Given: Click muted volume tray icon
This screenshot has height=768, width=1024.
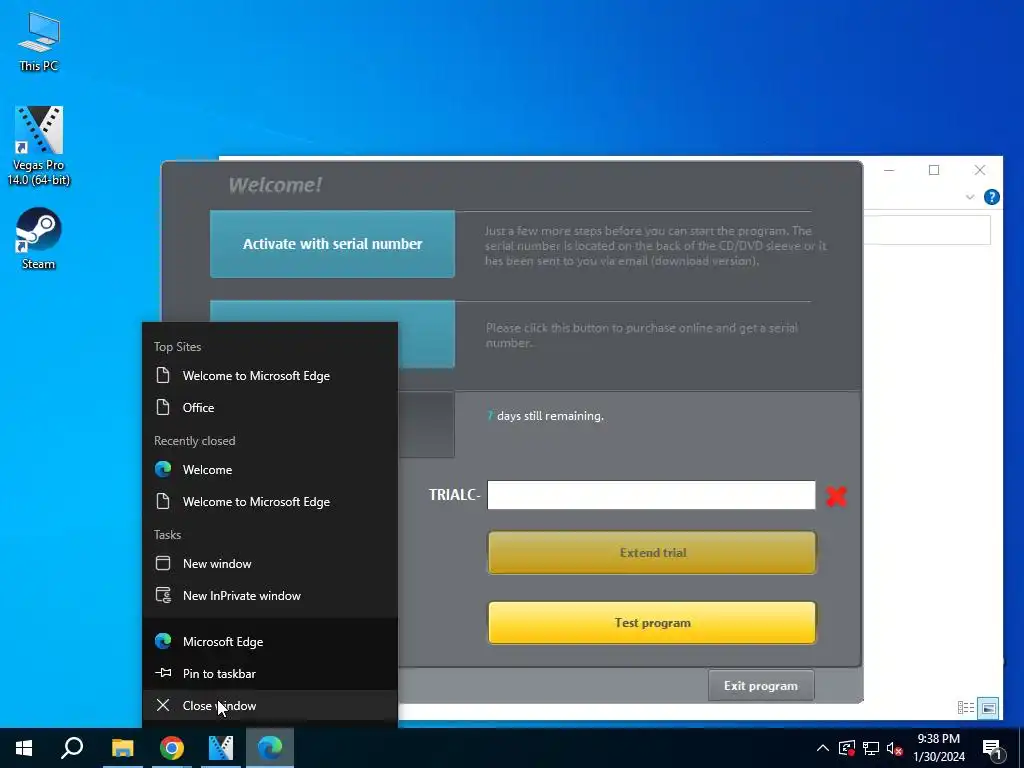Looking at the screenshot, I should (895, 748).
